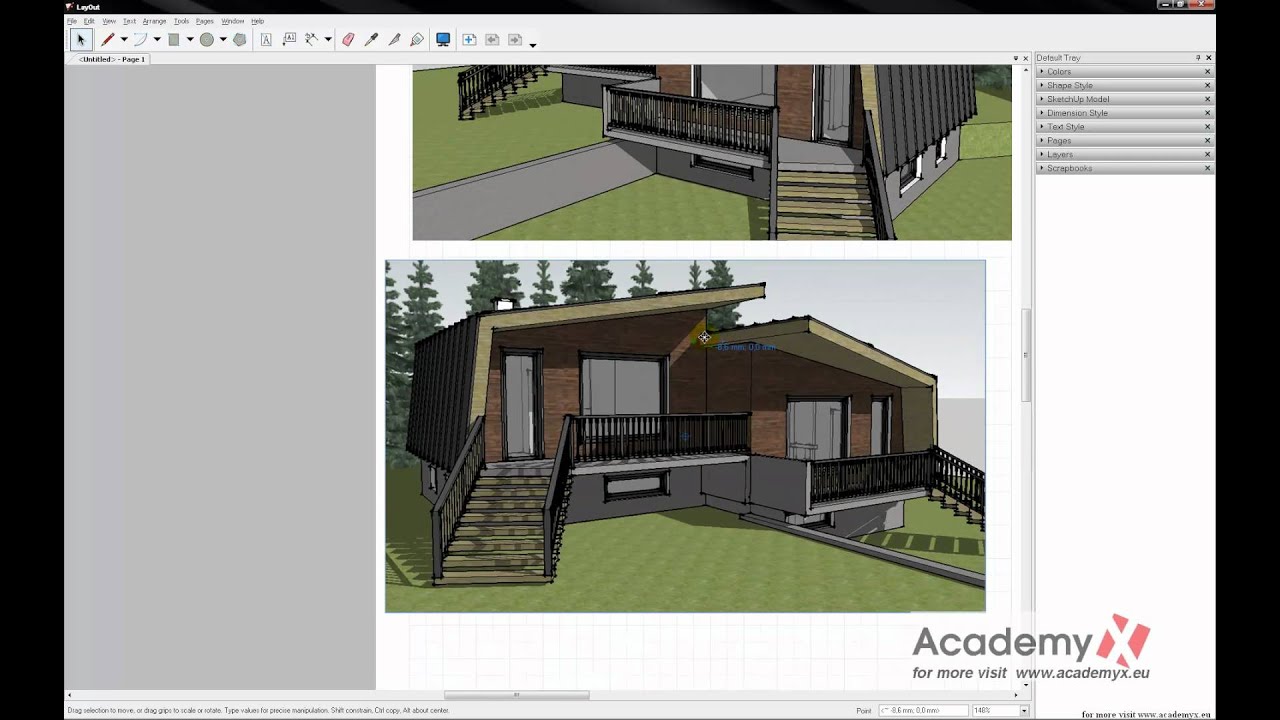This screenshot has height=720, width=1280.
Task: Open the Text menu
Action: coord(129,21)
